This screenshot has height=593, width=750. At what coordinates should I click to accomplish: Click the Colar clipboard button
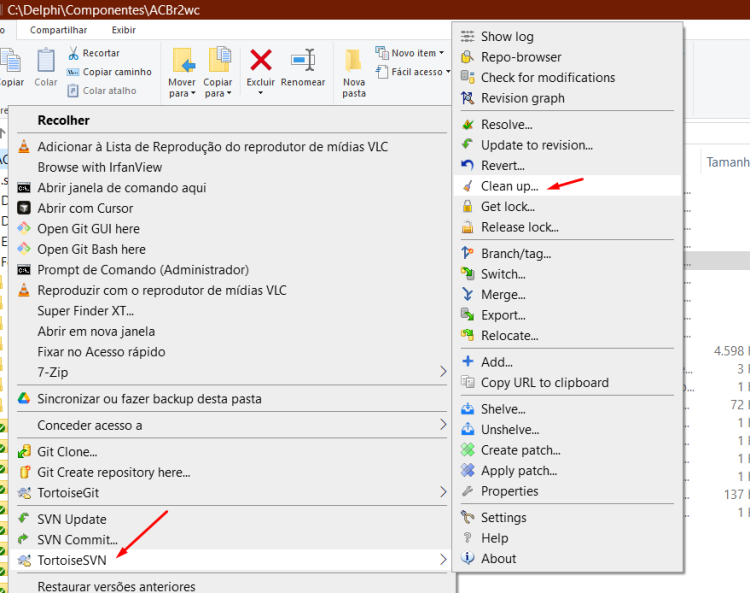(x=46, y=67)
